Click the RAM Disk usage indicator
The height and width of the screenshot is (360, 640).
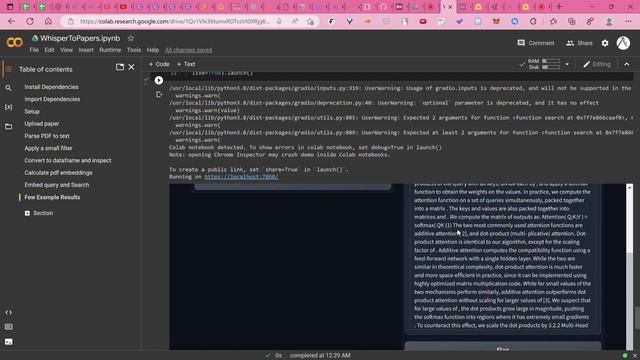coord(544,64)
